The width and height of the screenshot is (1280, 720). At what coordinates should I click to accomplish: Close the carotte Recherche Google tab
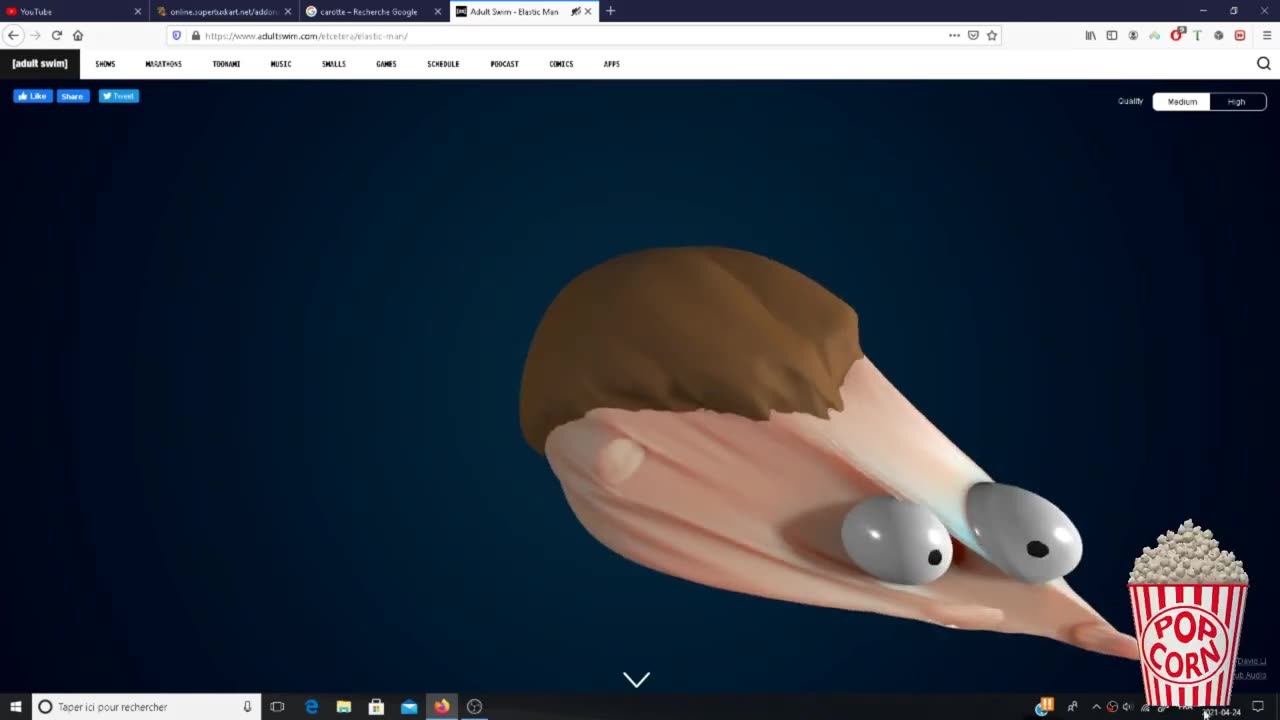click(x=437, y=12)
